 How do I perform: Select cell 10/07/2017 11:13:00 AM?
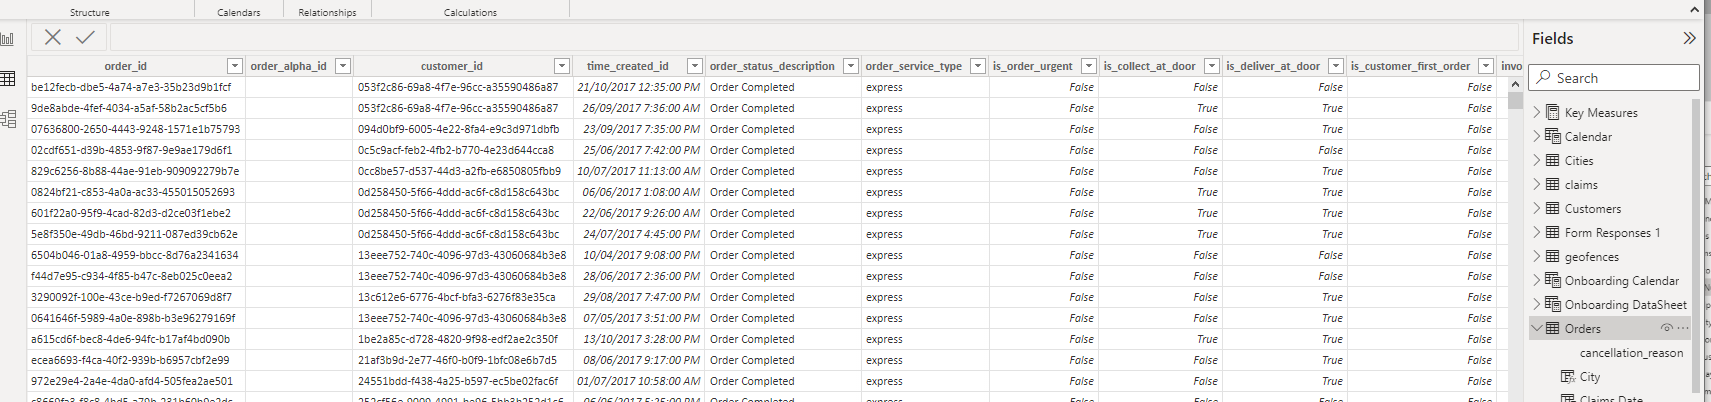coord(638,171)
